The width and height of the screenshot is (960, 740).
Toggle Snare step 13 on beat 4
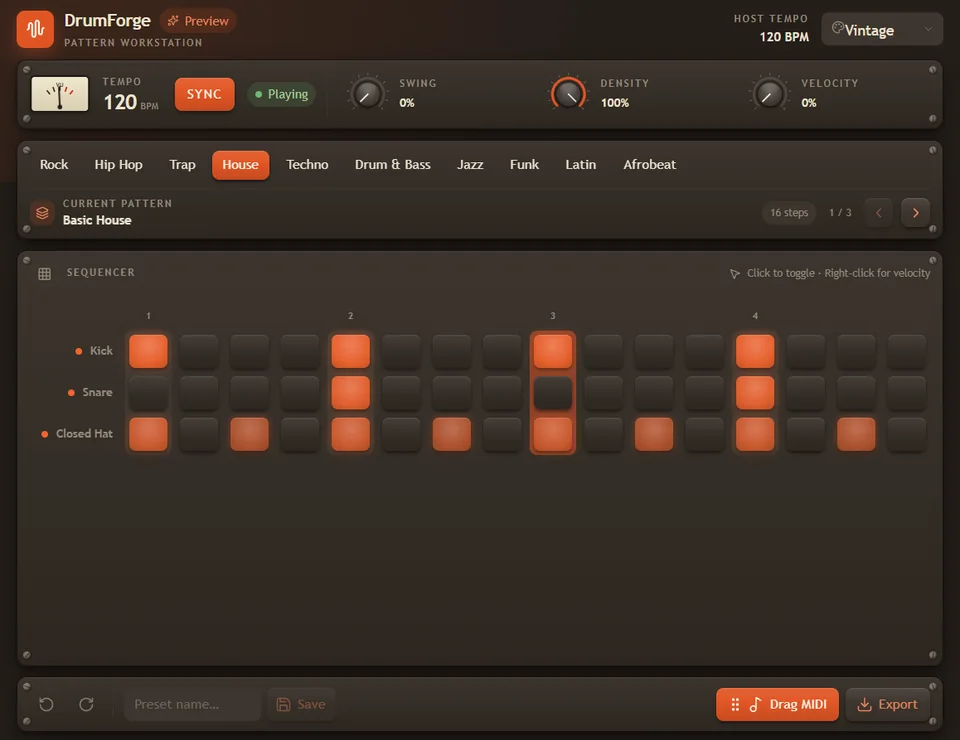pyautogui.click(x=755, y=392)
